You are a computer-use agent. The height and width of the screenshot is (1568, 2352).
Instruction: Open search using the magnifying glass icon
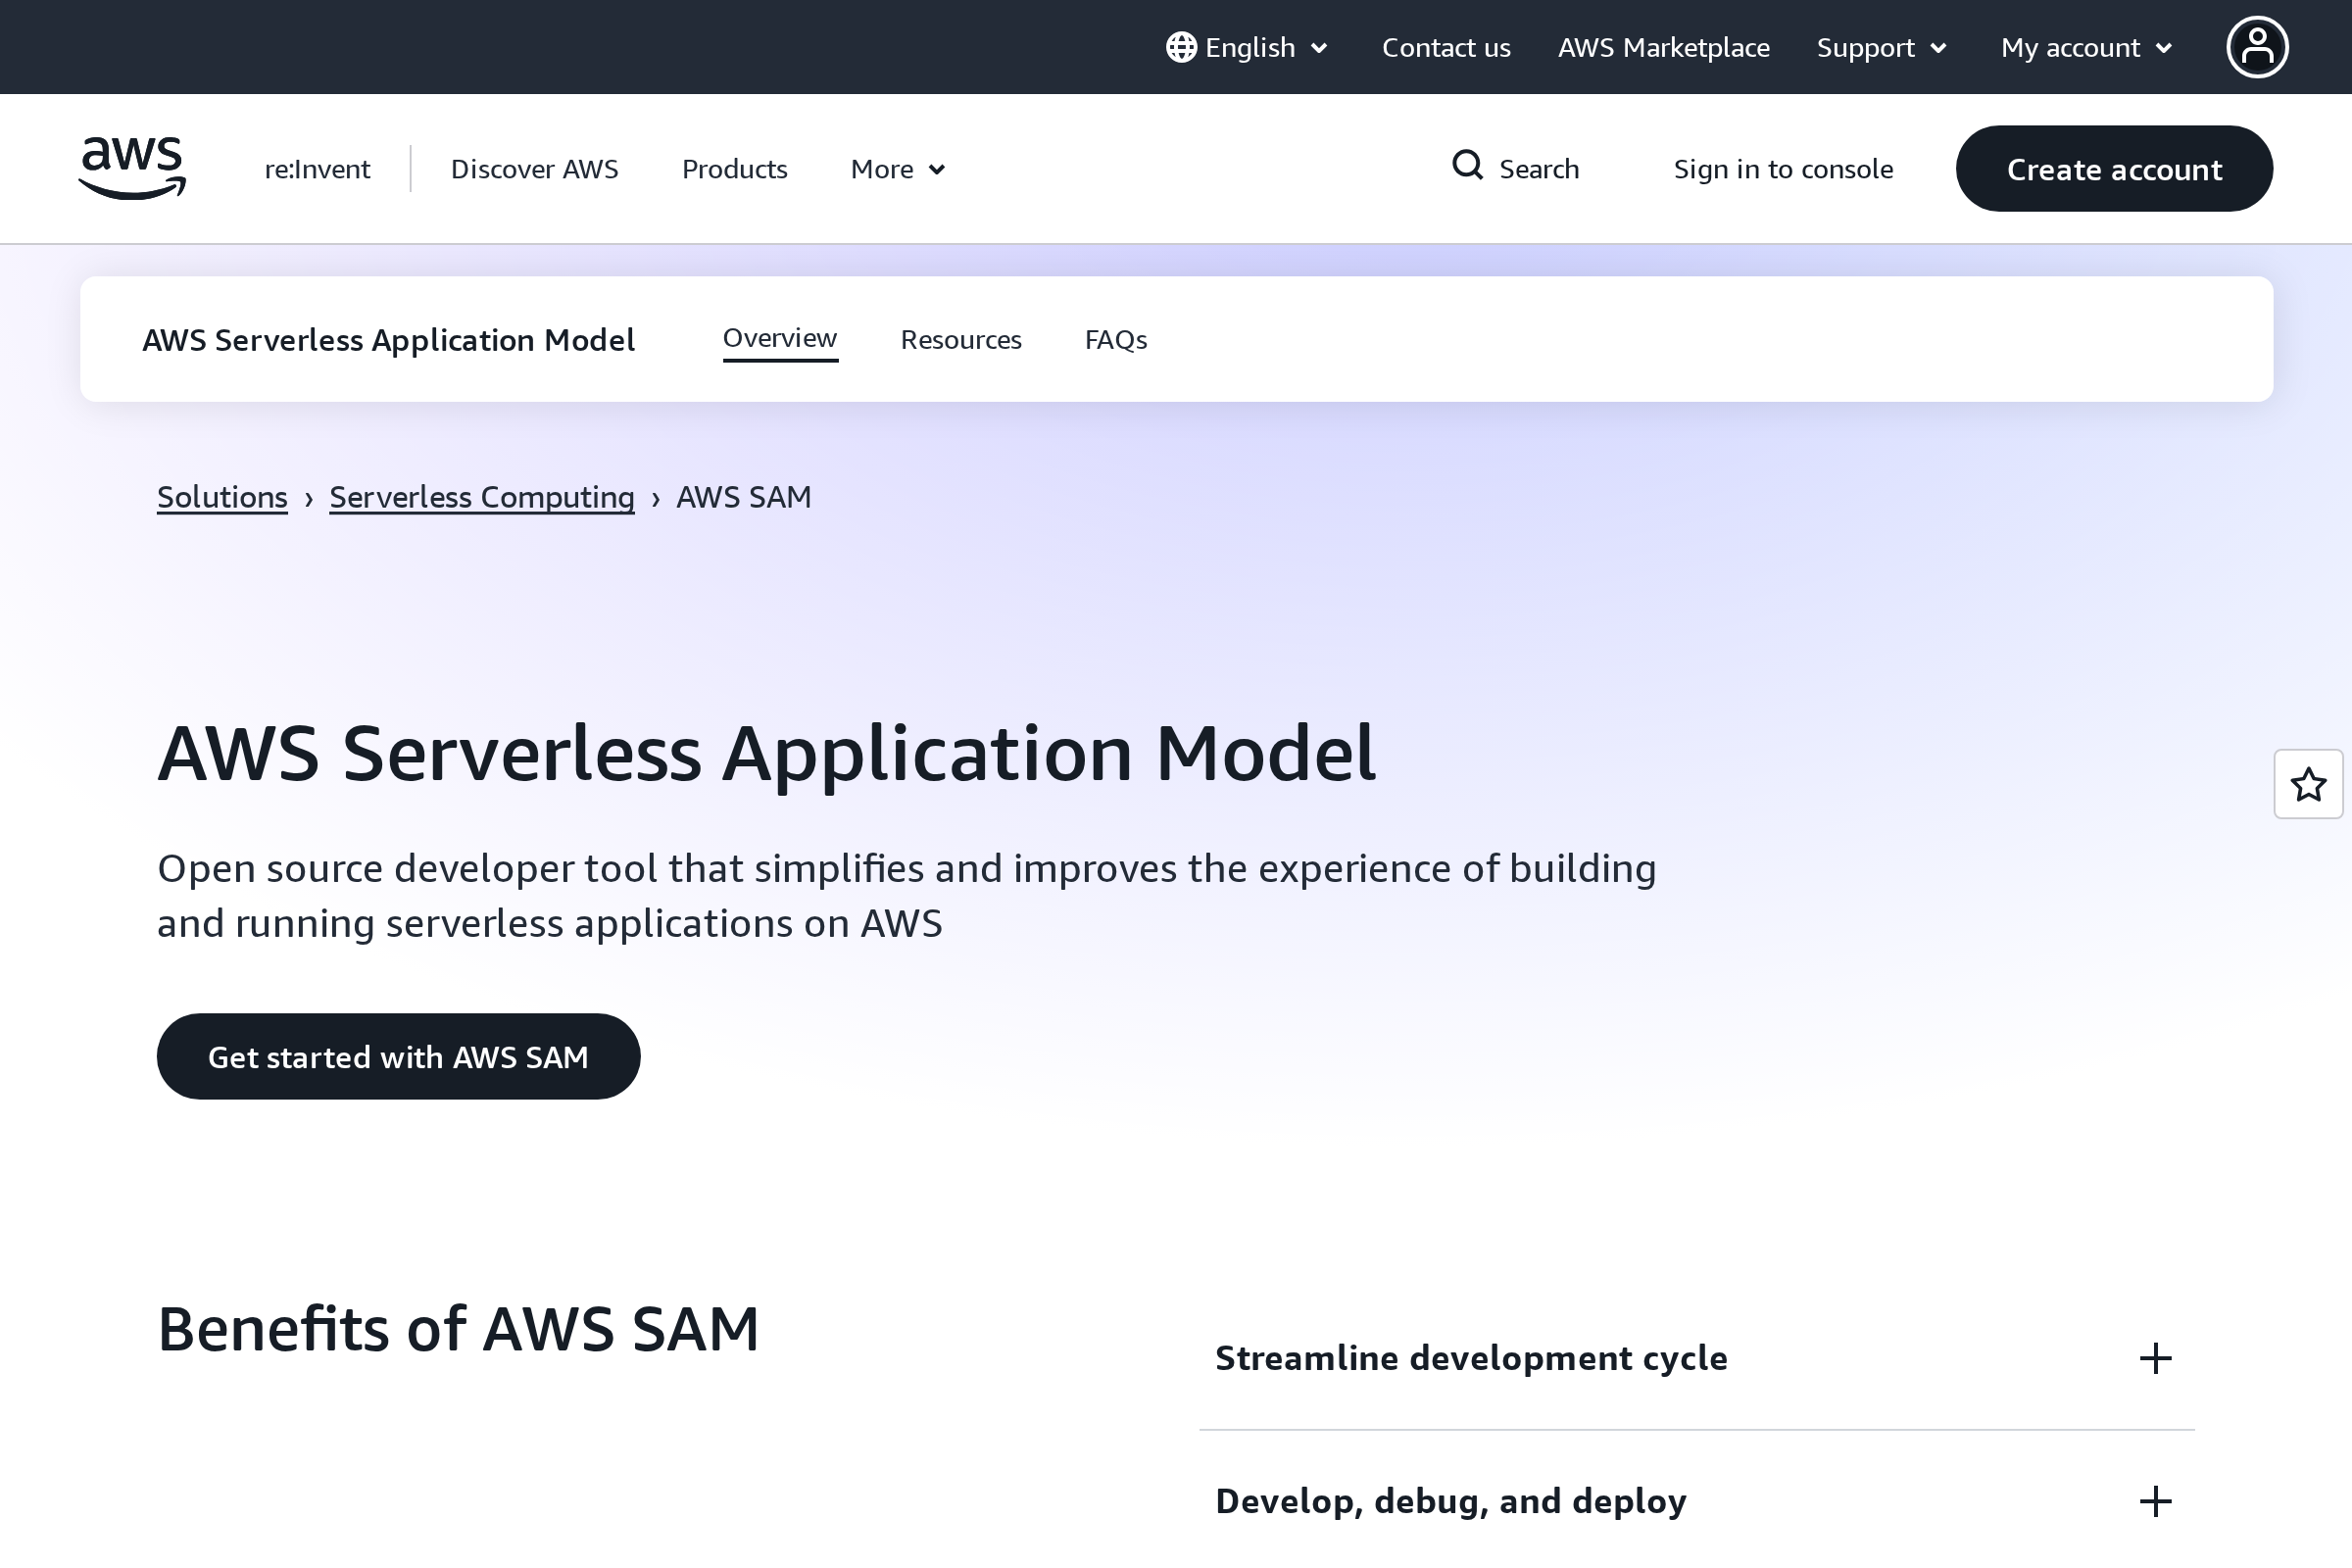click(x=1467, y=166)
